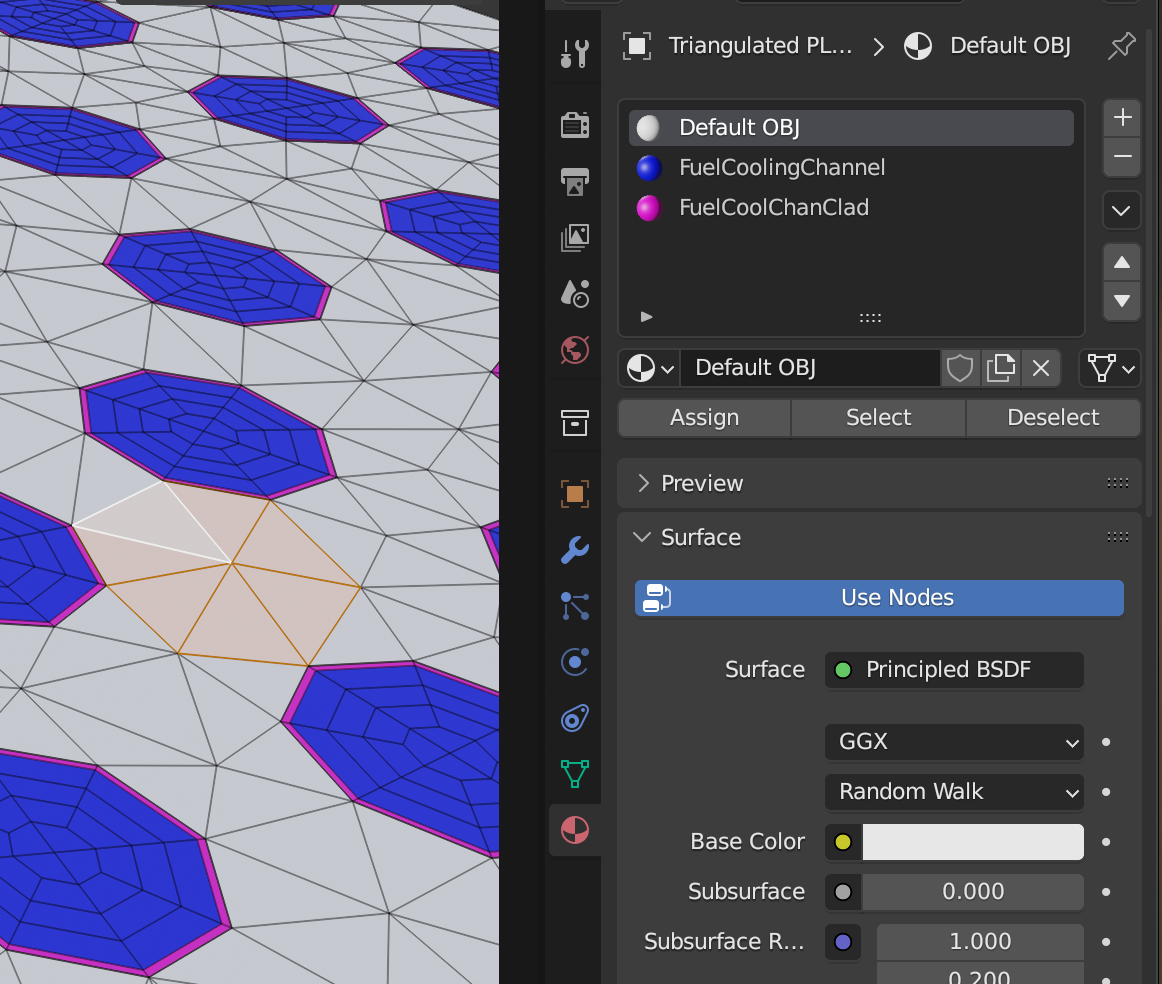Collapse the Surface panel
Viewport: 1162px width, 984px height.
(643, 537)
